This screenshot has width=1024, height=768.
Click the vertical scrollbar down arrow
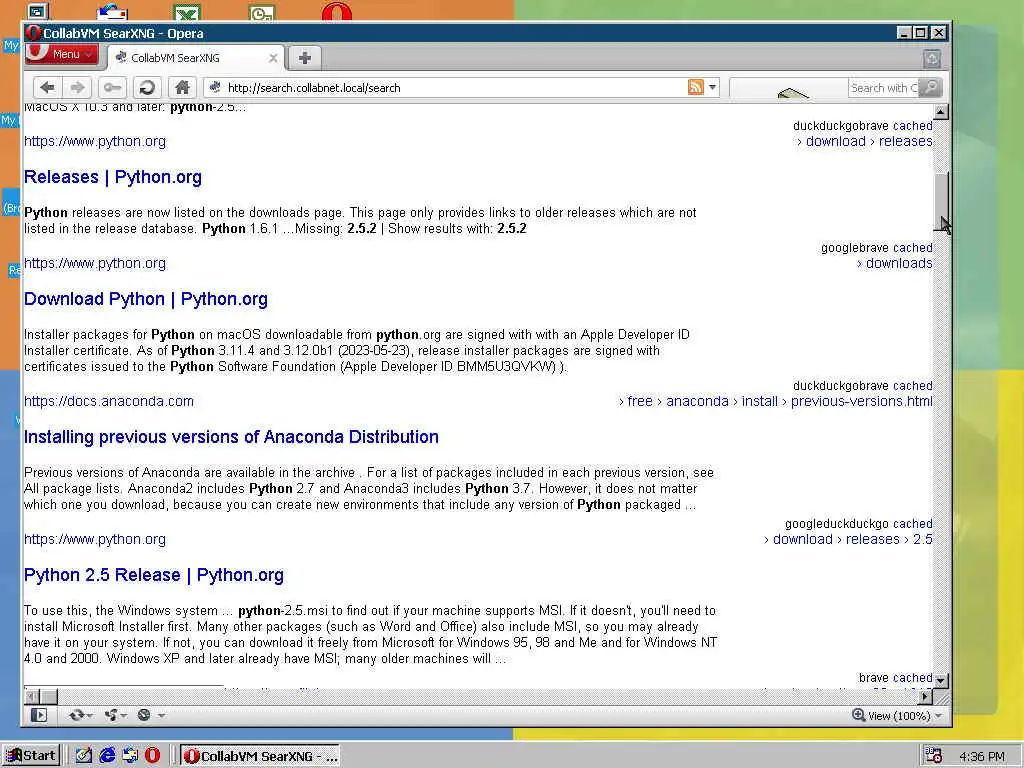[940, 680]
